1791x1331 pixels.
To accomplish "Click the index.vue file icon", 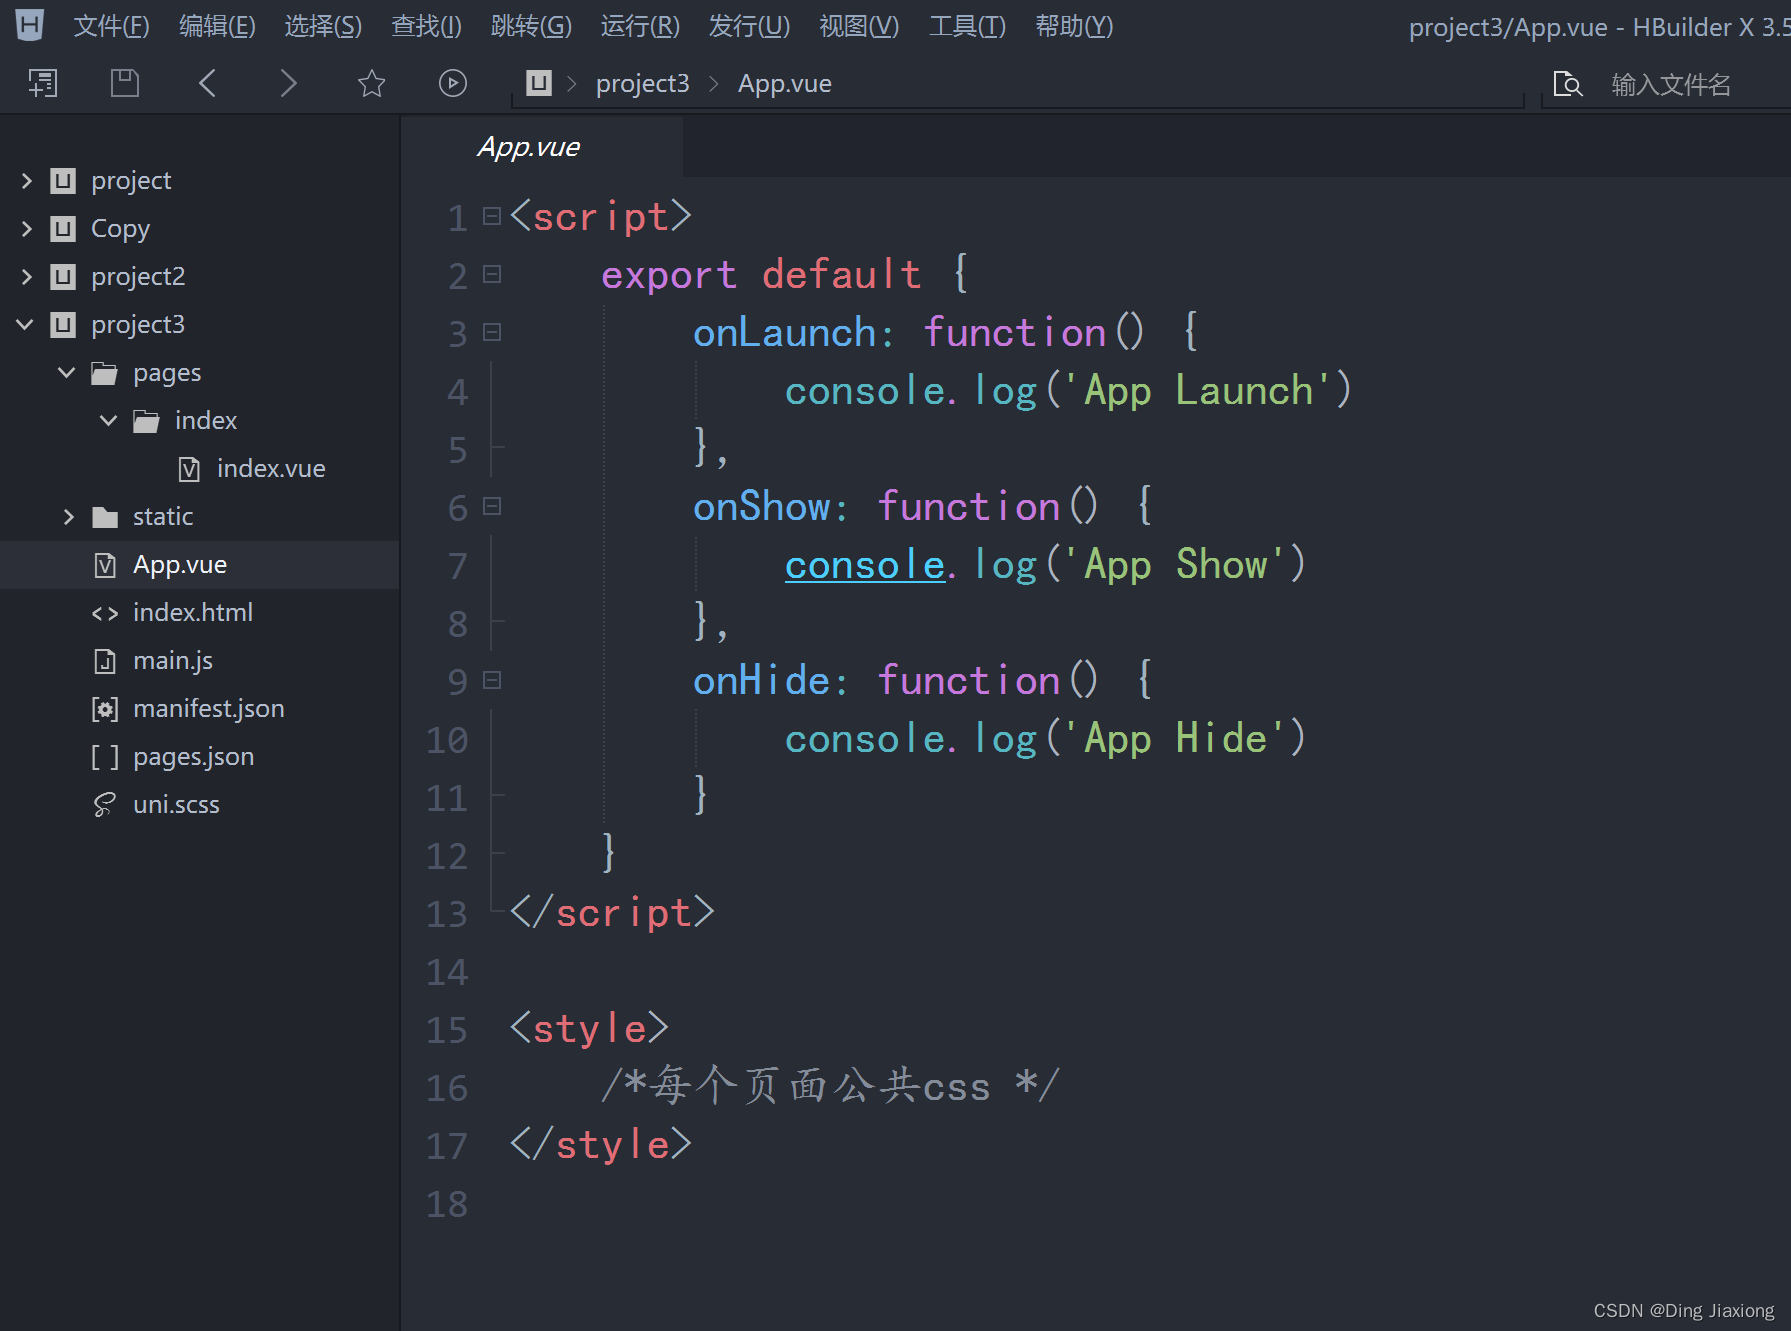I will pyautogui.click(x=189, y=469).
